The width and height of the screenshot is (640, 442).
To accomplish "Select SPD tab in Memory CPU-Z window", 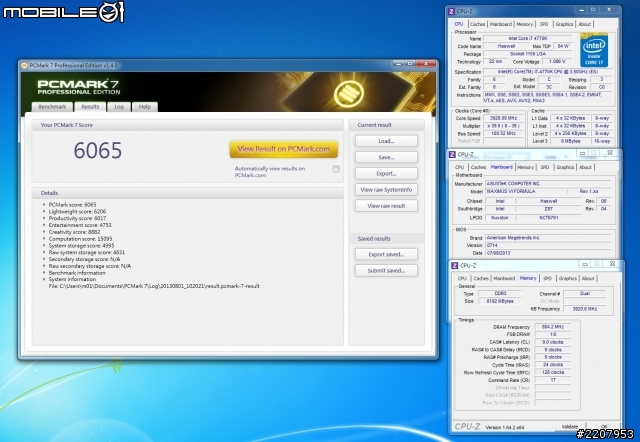I will [547, 278].
